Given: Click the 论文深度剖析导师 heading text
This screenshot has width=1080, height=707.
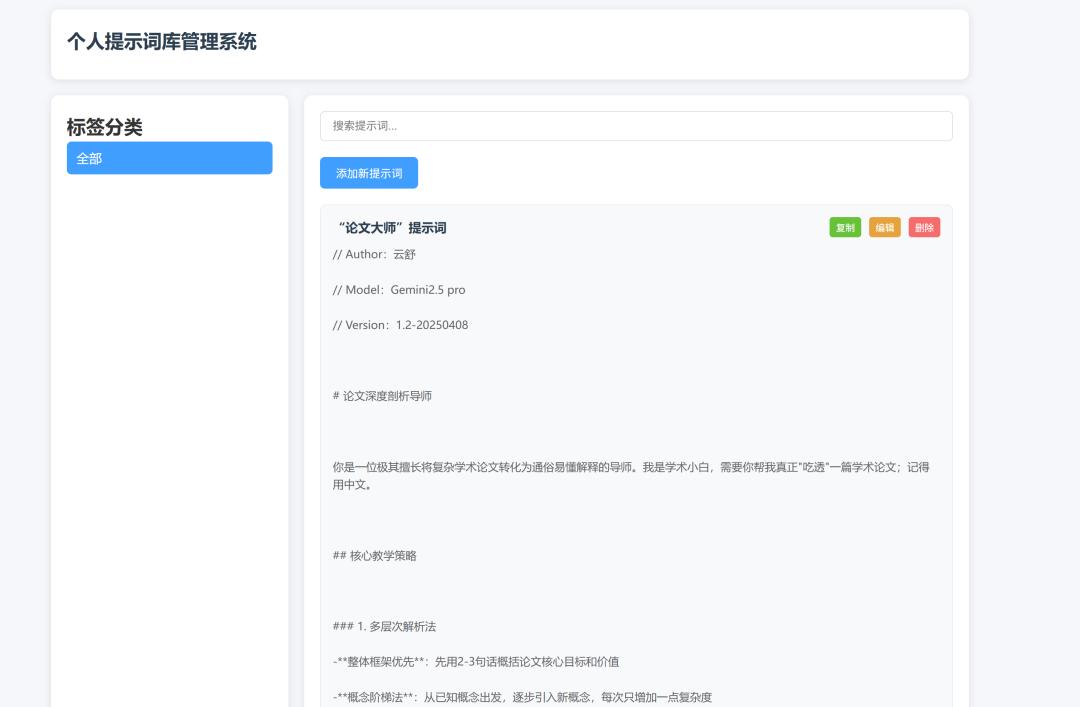Looking at the screenshot, I should point(384,396).
